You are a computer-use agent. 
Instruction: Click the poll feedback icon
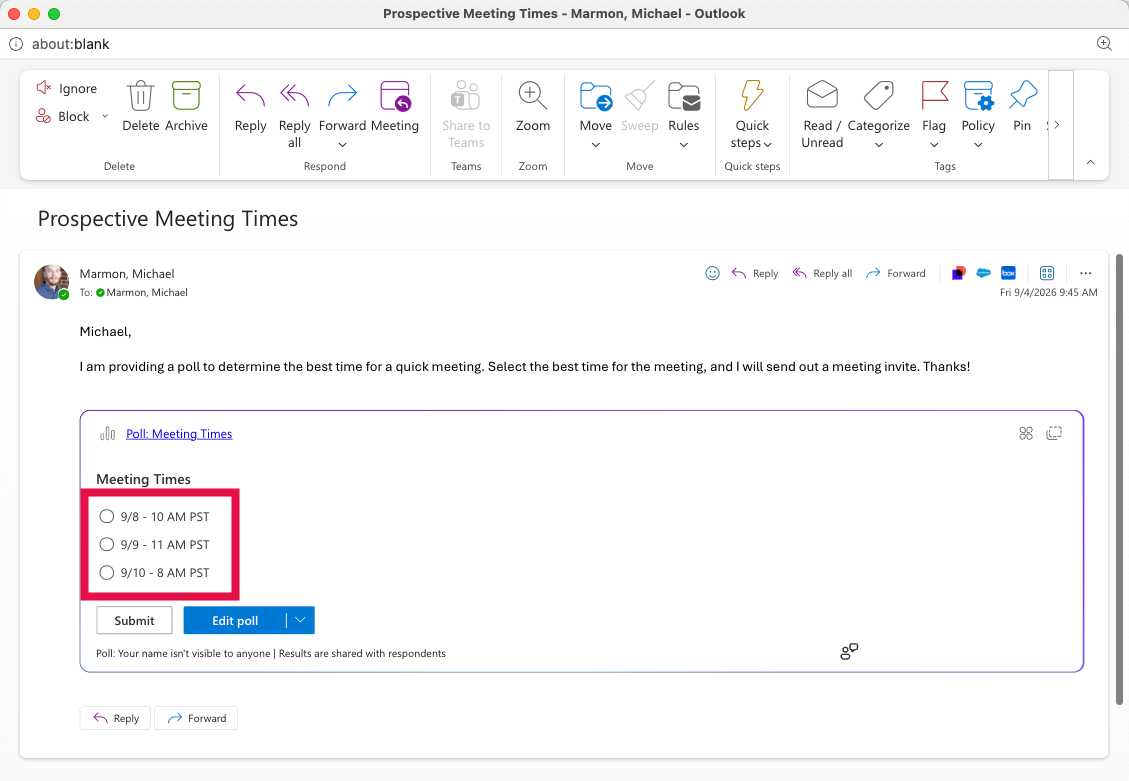(849, 651)
